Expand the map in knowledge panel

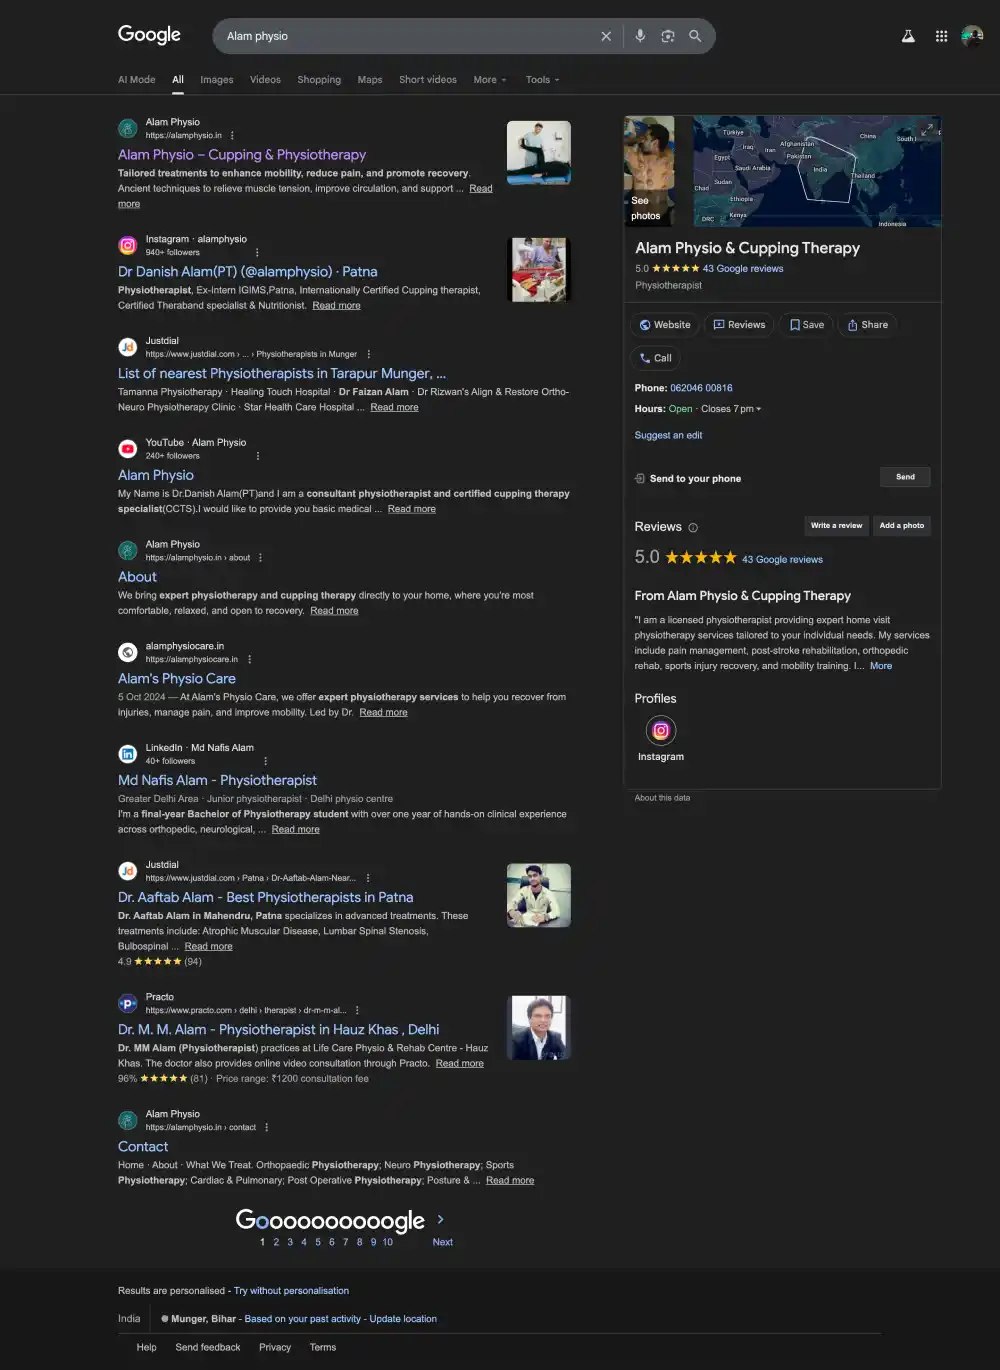click(926, 130)
